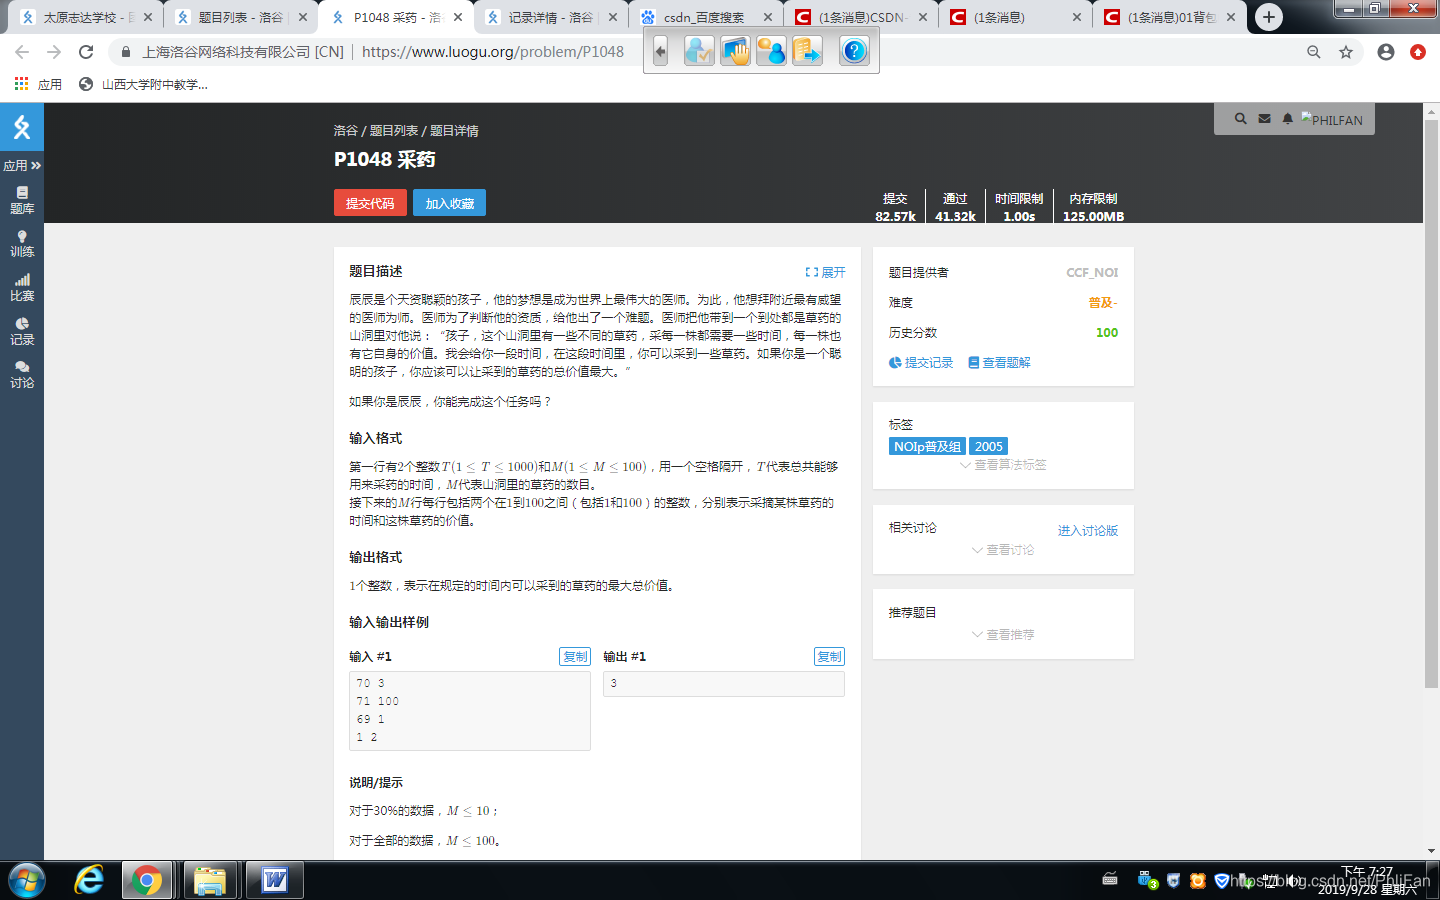Expand the problem description with 展开
Image resolution: width=1440 pixels, height=900 pixels.
[825, 272]
